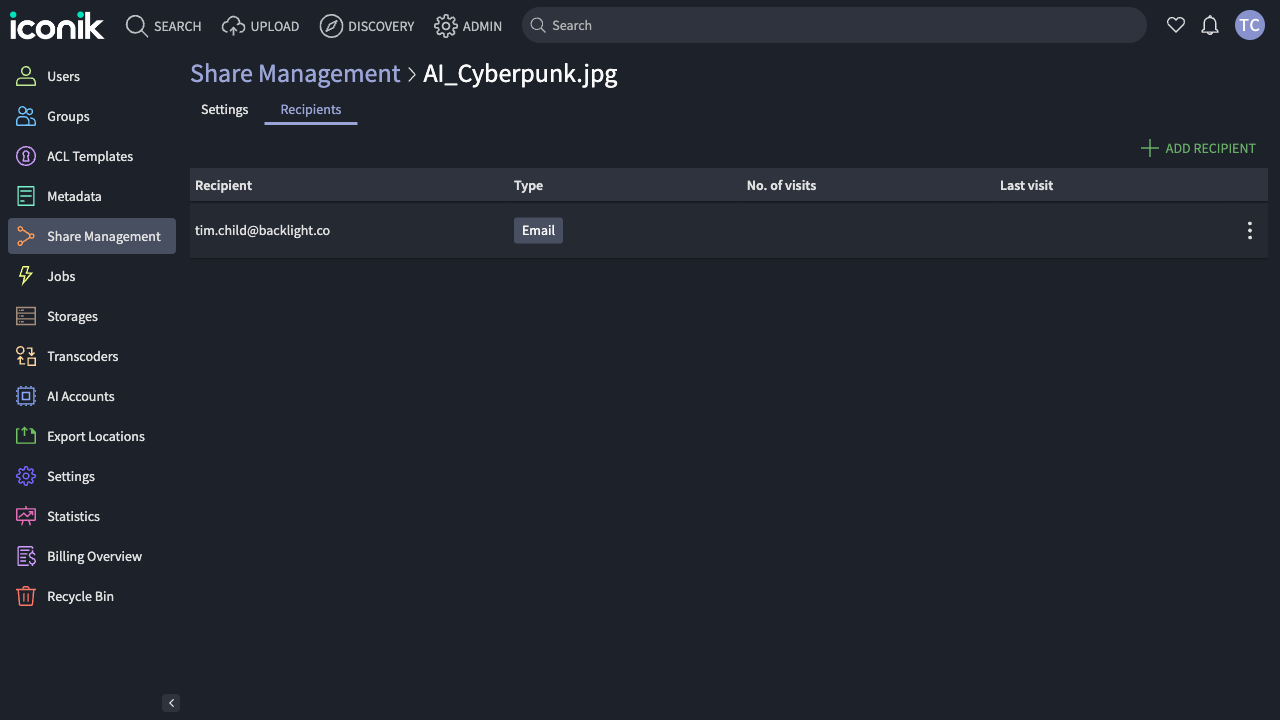Select the Recipients tab
The height and width of the screenshot is (720, 1280).
pos(311,110)
